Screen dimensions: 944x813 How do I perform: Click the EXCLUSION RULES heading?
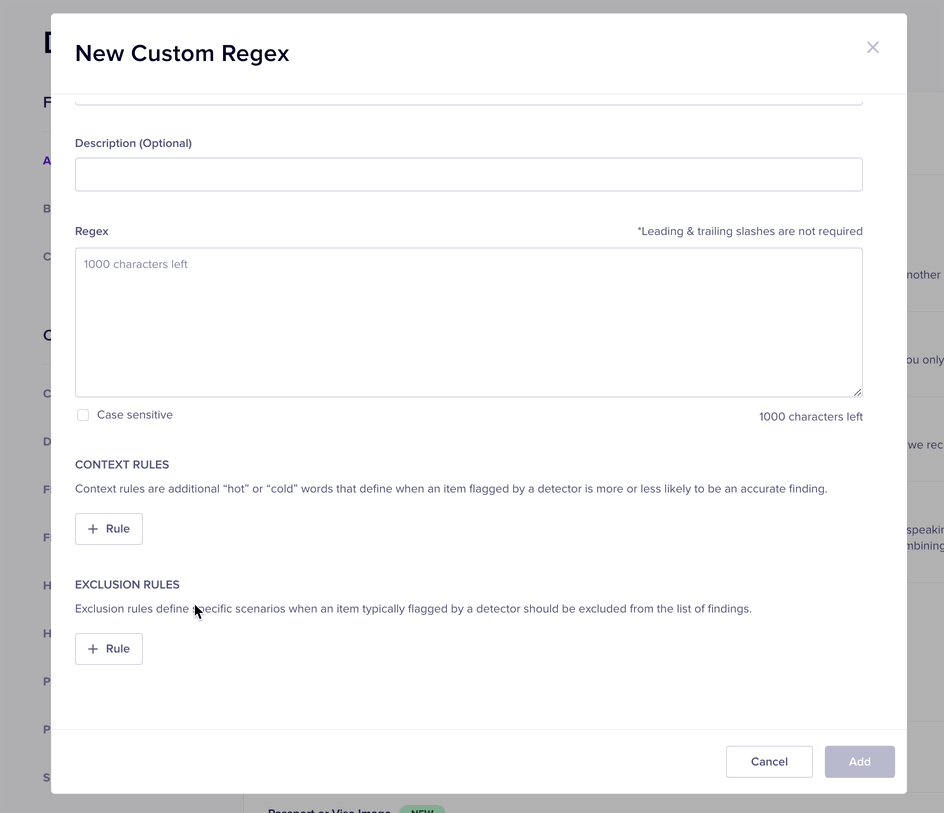pos(127,585)
